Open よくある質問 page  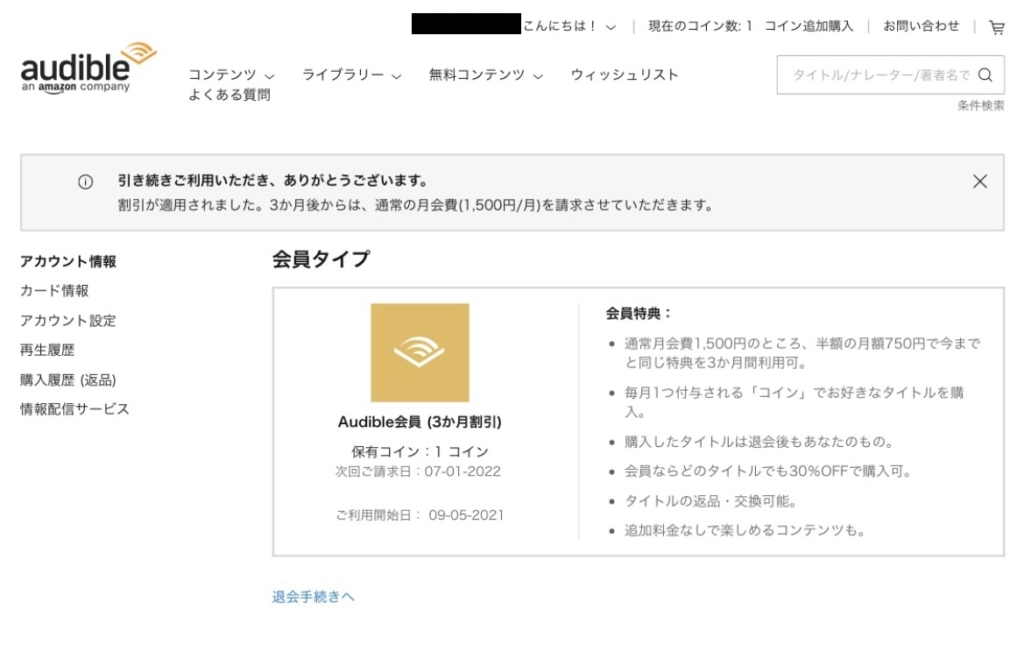click(229, 95)
